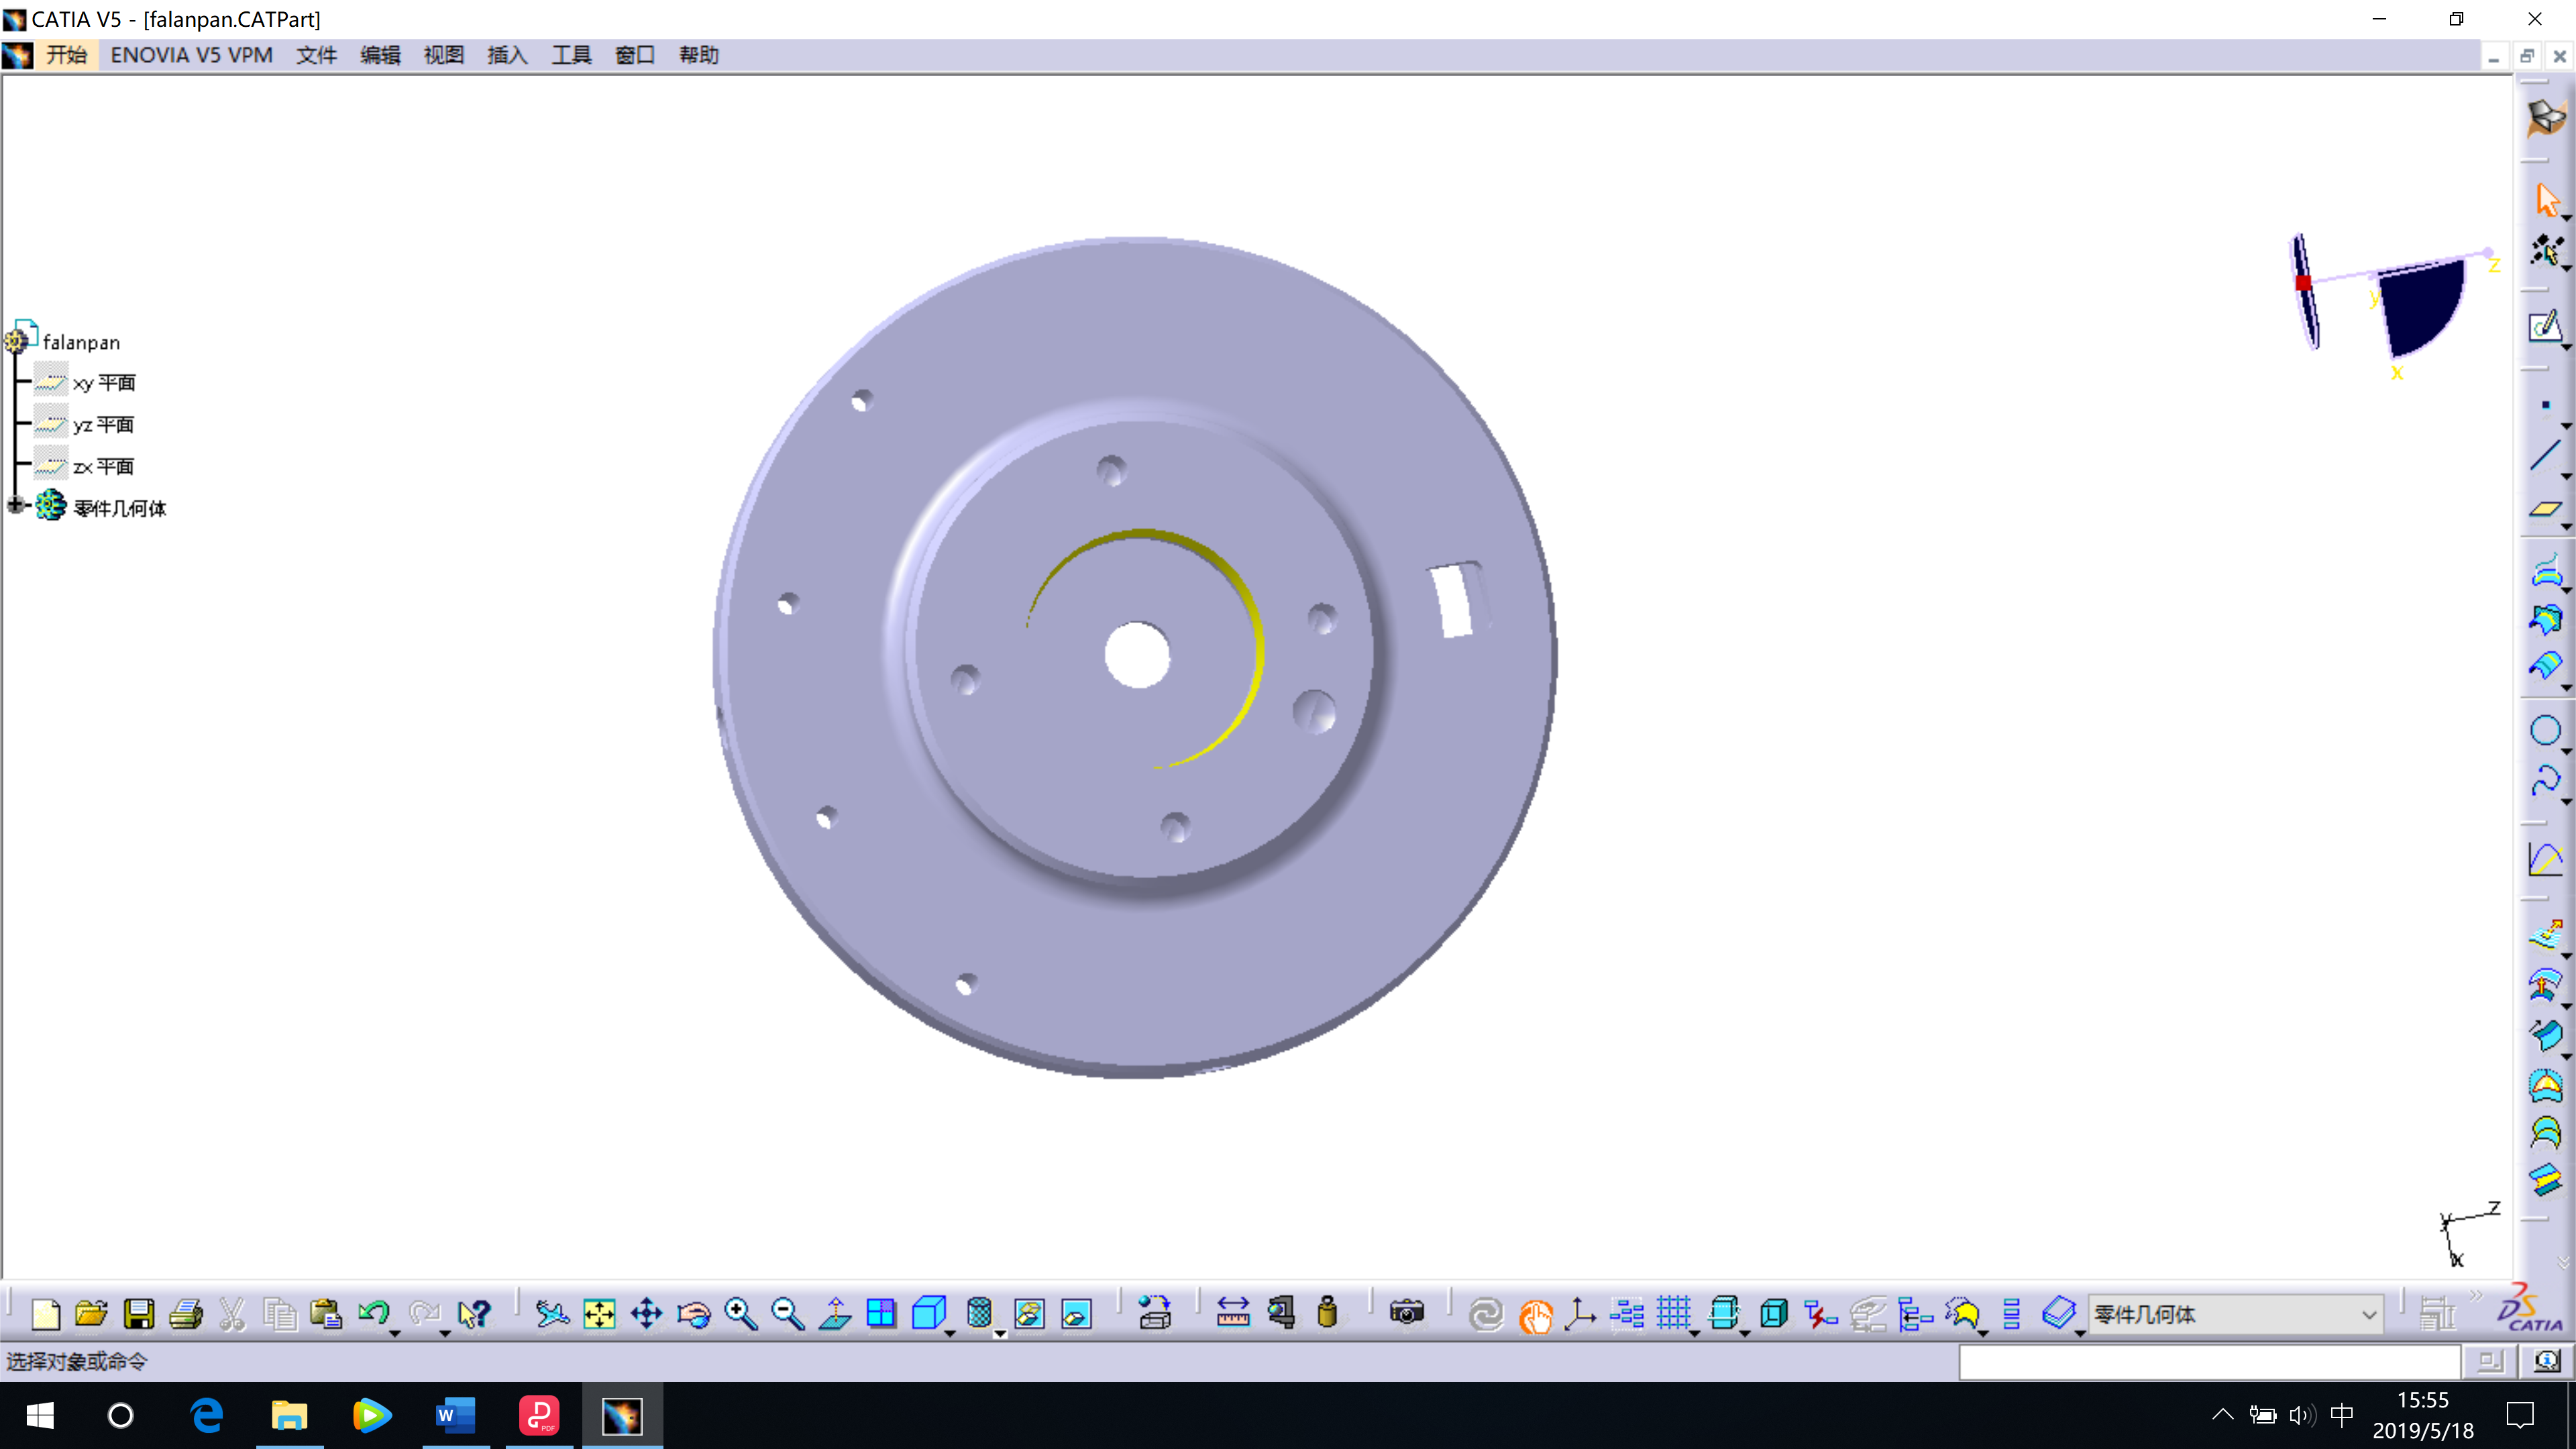Open the 插入 menu
Image resolution: width=2576 pixels, height=1449 pixels.
point(506,55)
